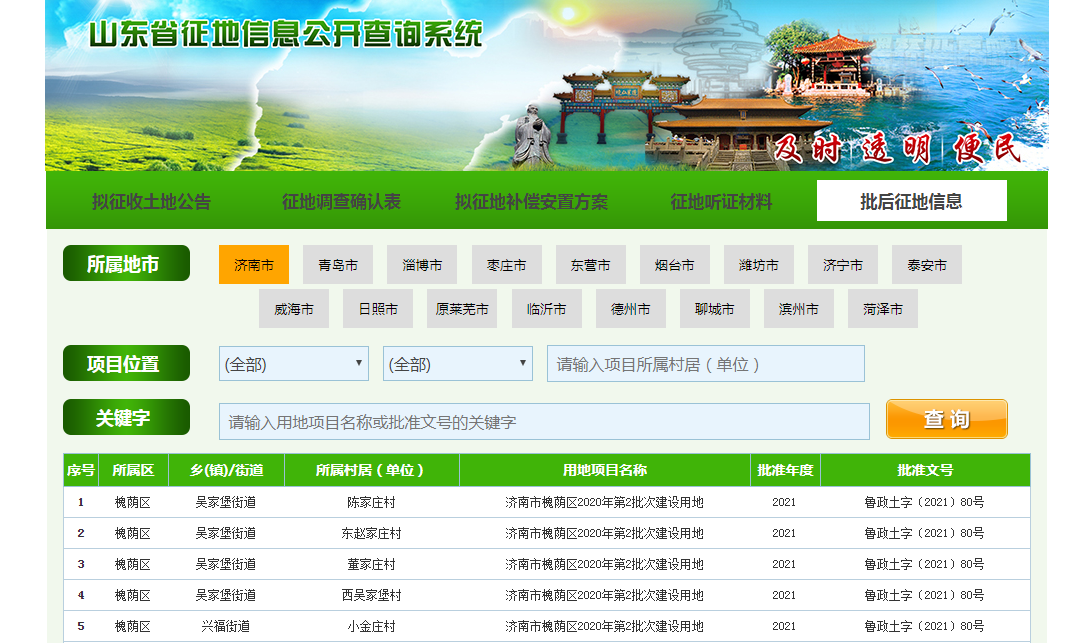Pick 泰安市 in the city filter
1069x643 pixels.
coord(927,265)
